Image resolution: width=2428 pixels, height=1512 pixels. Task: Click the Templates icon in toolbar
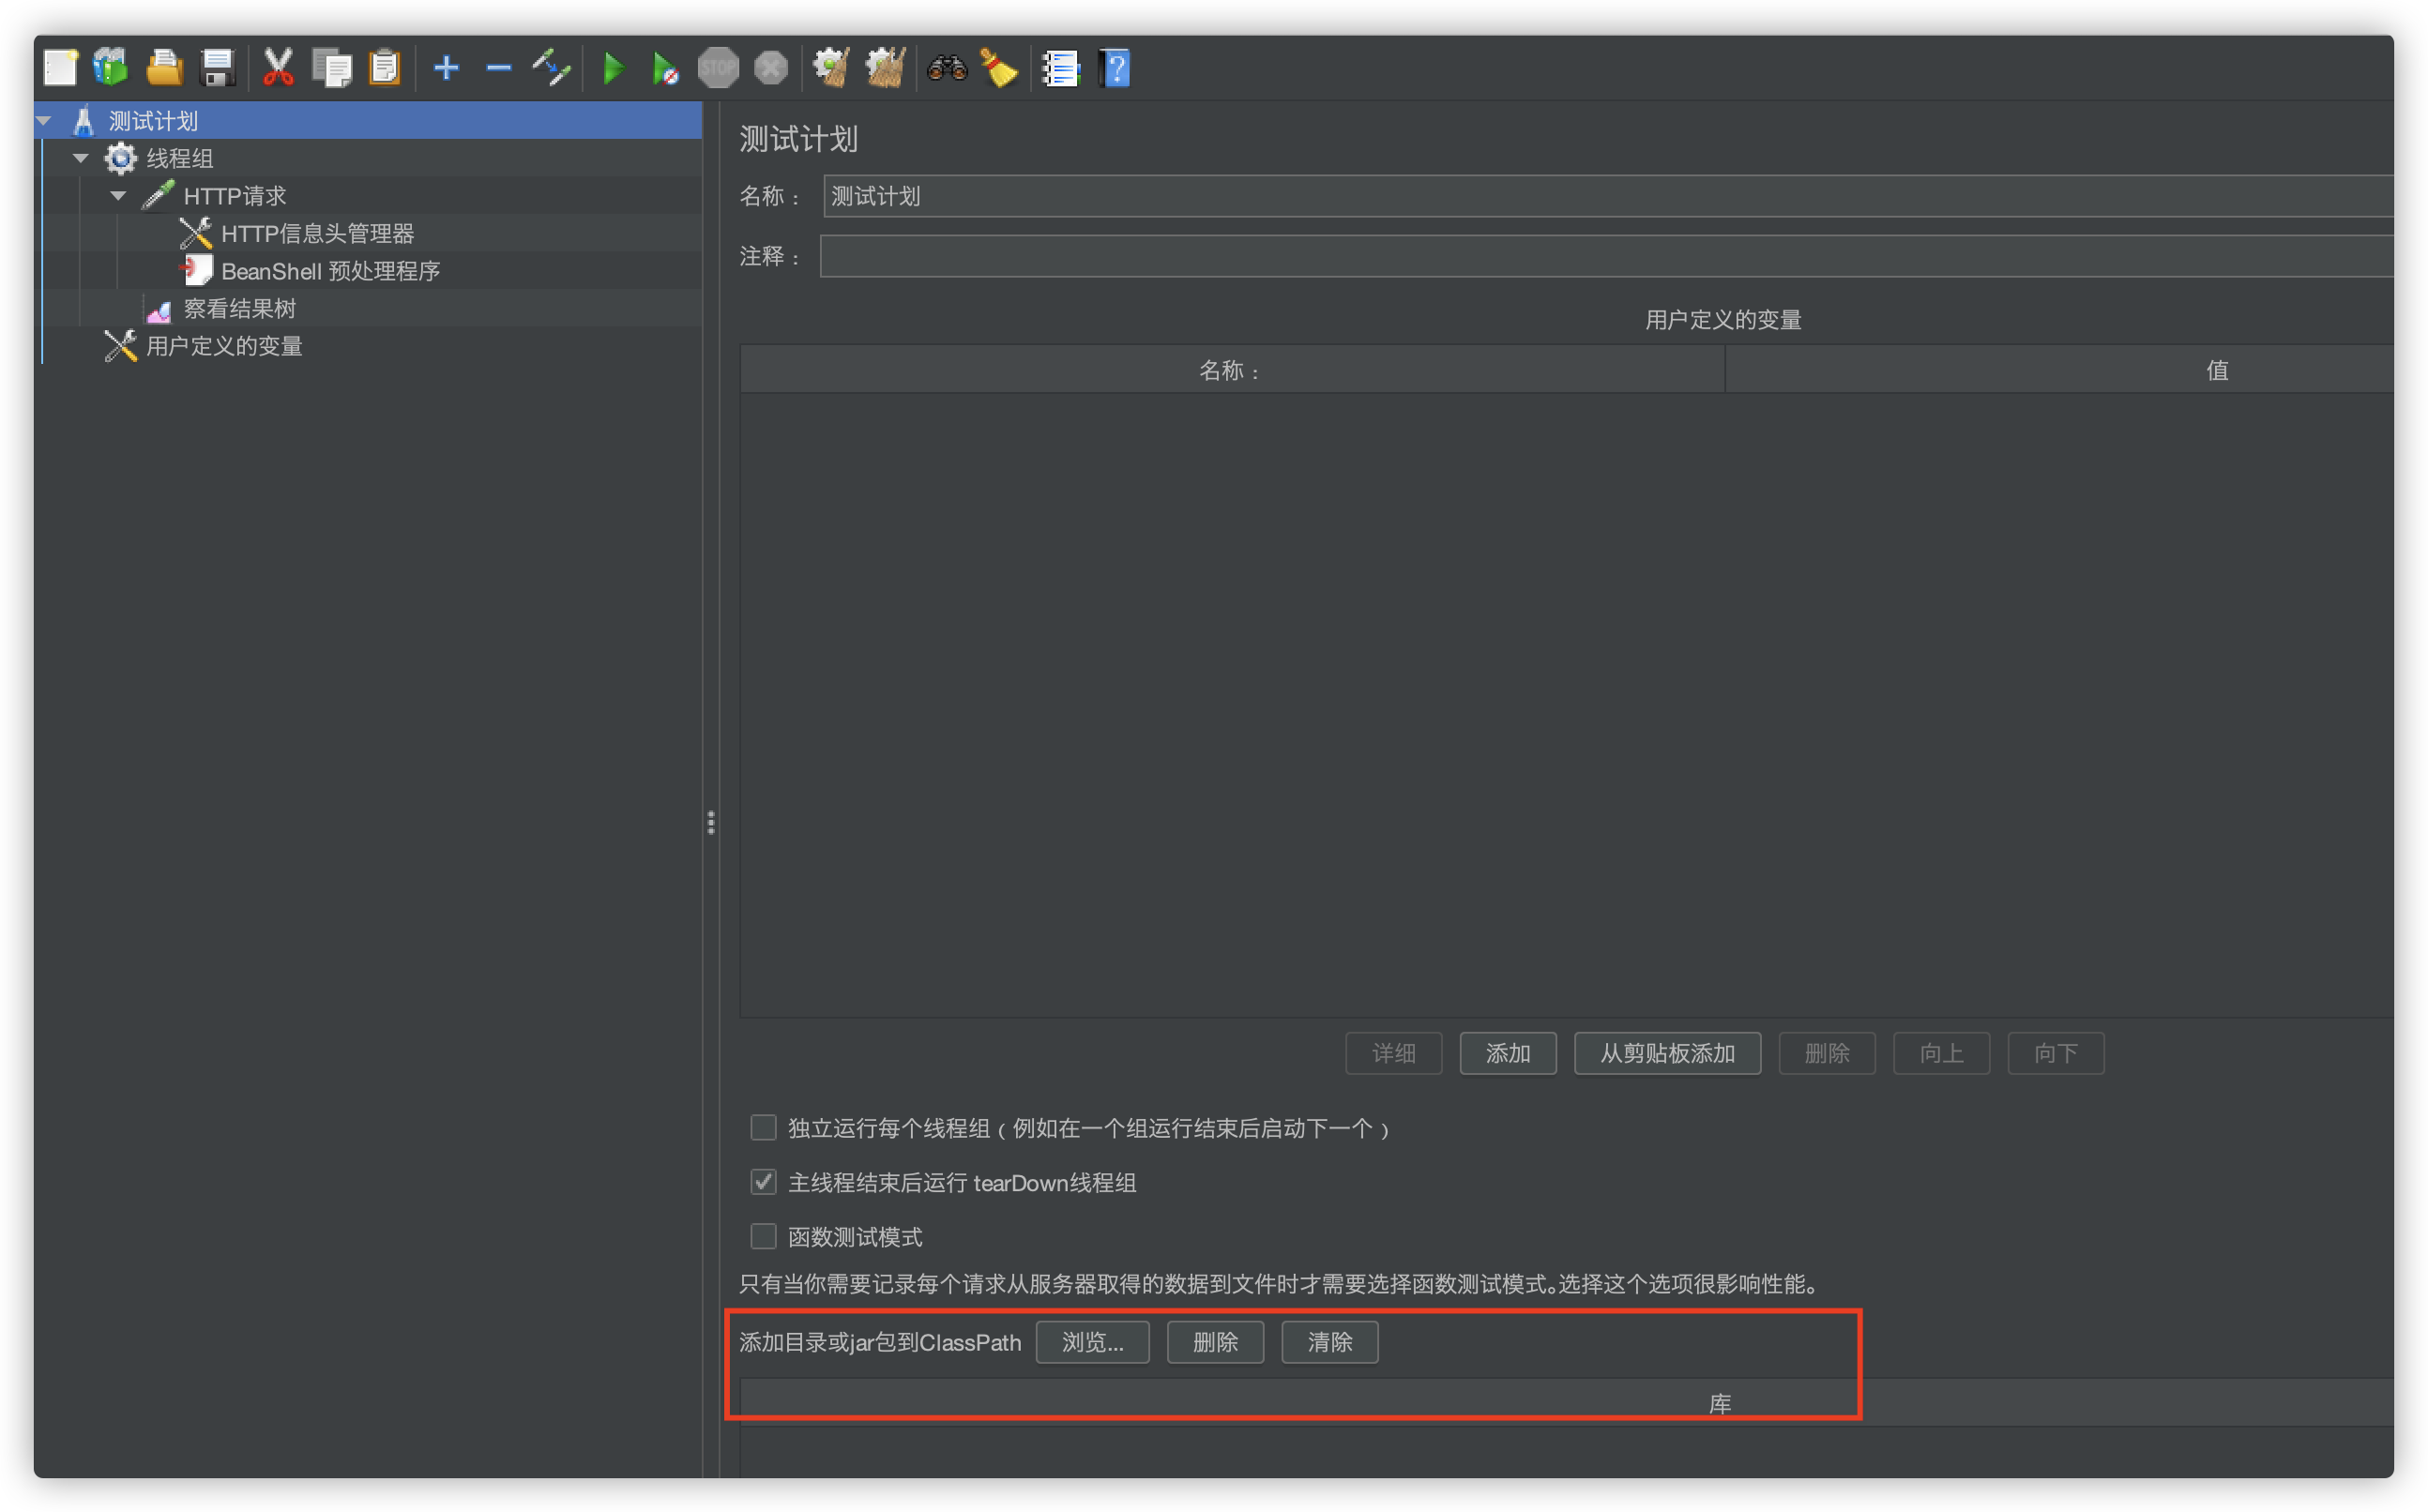pyautogui.click(x=111, y=68)
